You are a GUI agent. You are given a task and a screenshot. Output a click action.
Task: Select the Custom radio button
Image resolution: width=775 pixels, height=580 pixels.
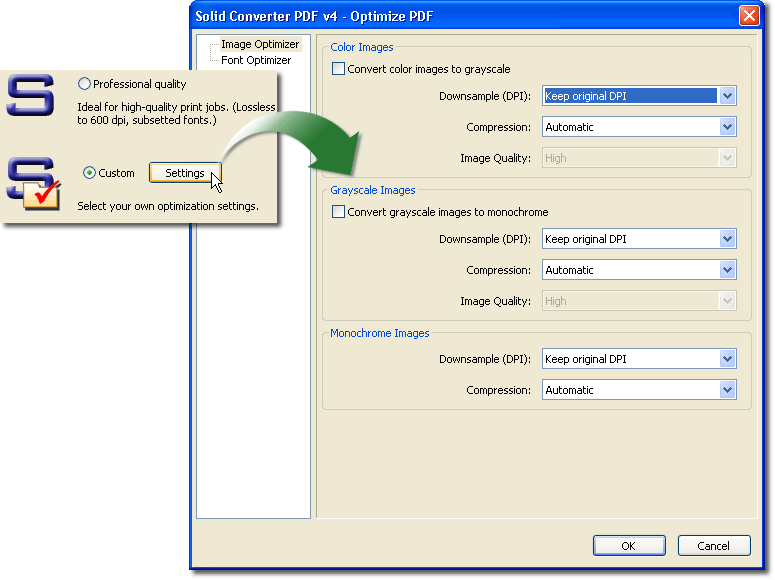[x=89, y=173]
